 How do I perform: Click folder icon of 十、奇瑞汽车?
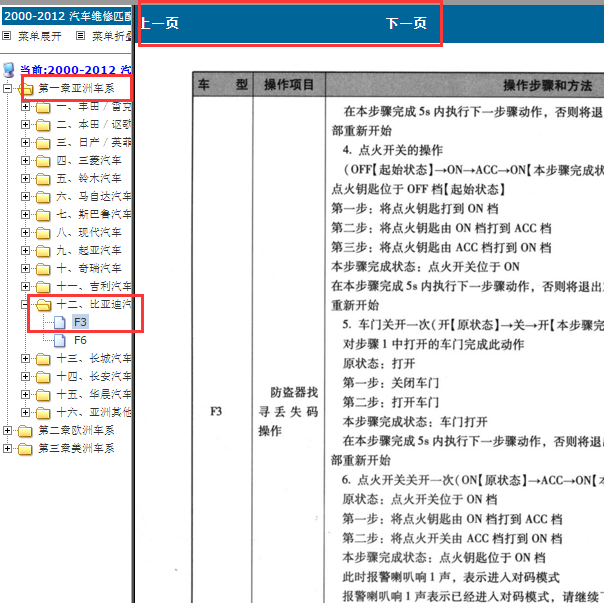coord(43,269)
